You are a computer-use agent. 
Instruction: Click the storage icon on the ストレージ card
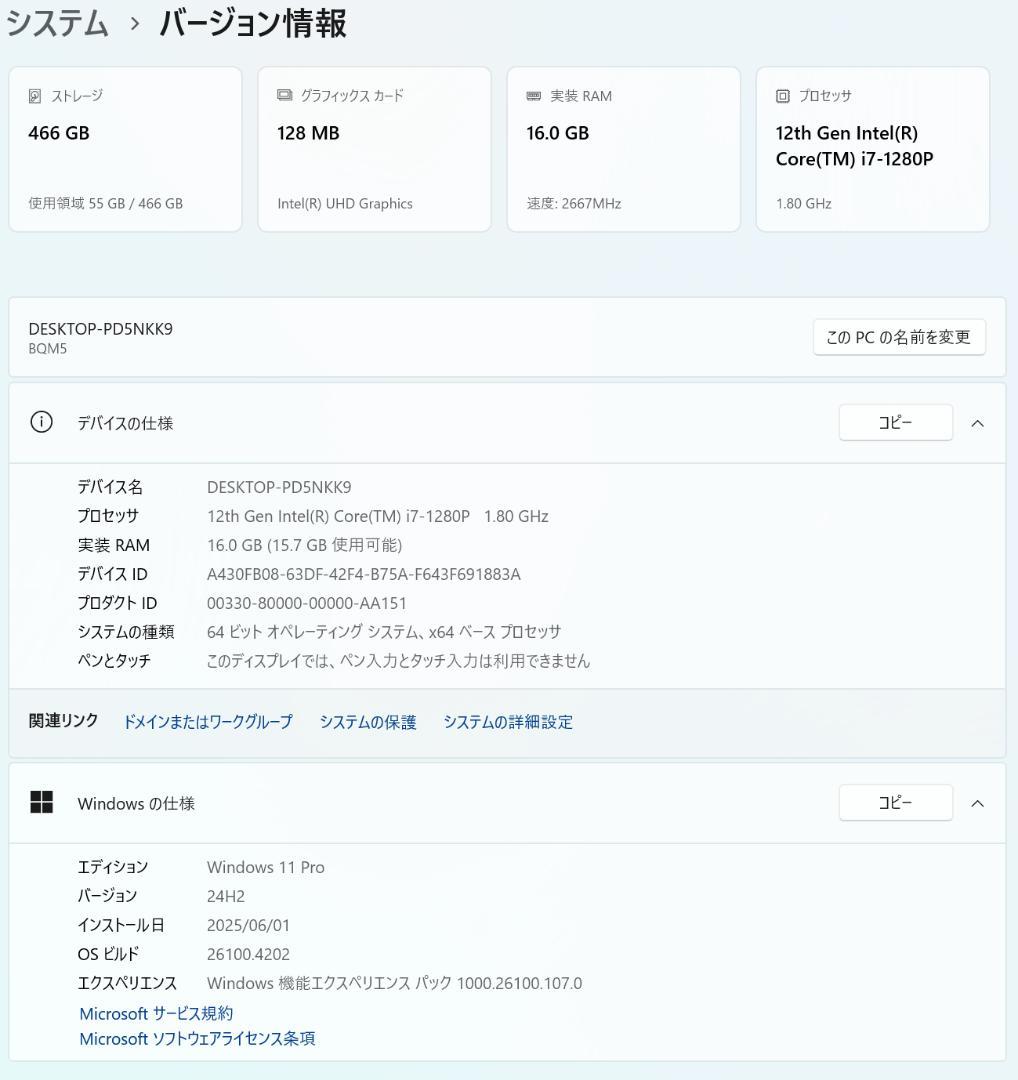point(33,95)
